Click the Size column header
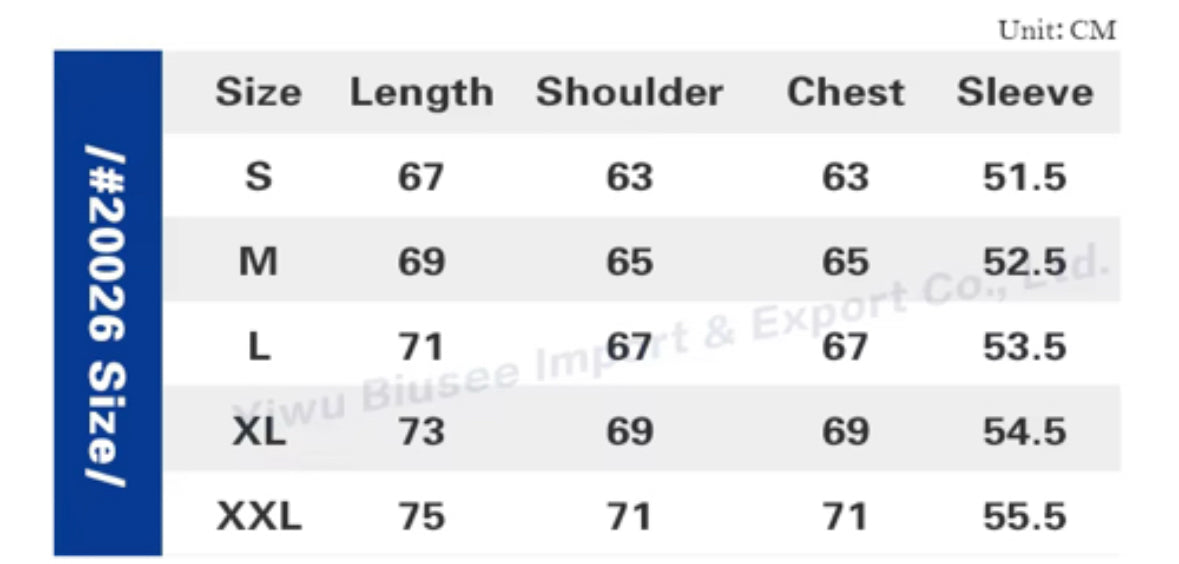 [x=258, y=93]
